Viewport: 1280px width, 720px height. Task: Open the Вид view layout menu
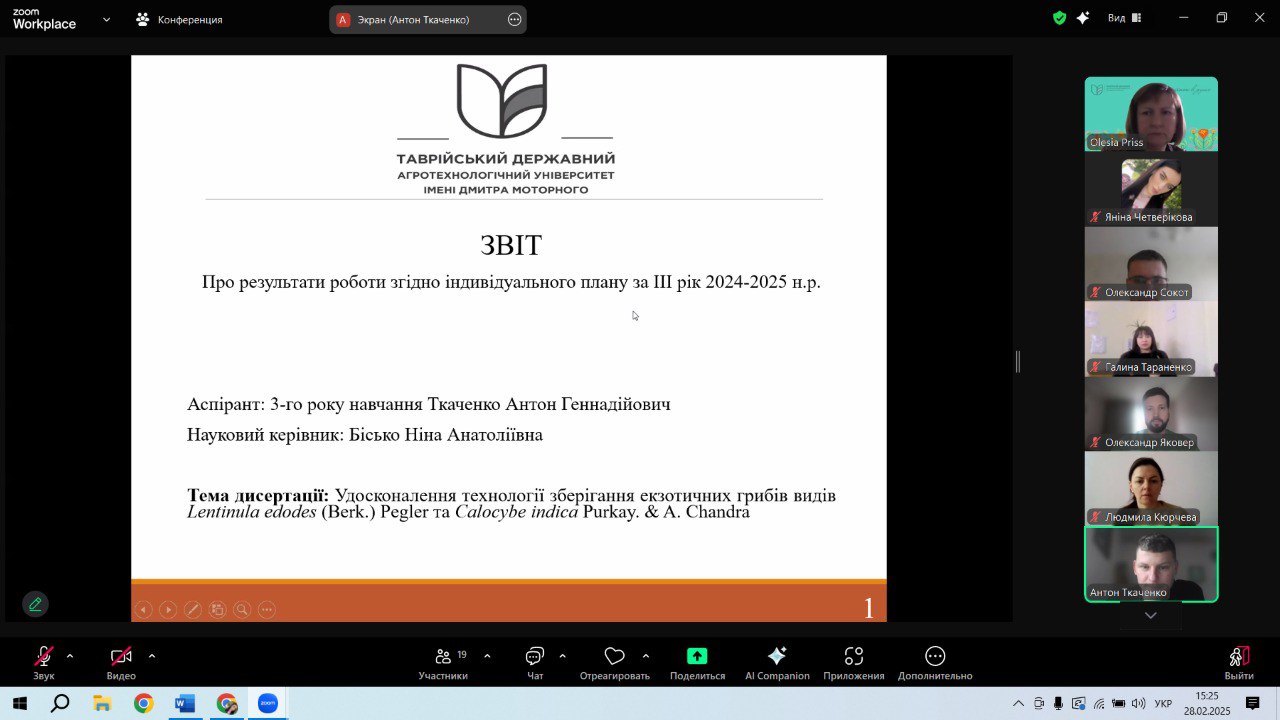click(1125, 18)
